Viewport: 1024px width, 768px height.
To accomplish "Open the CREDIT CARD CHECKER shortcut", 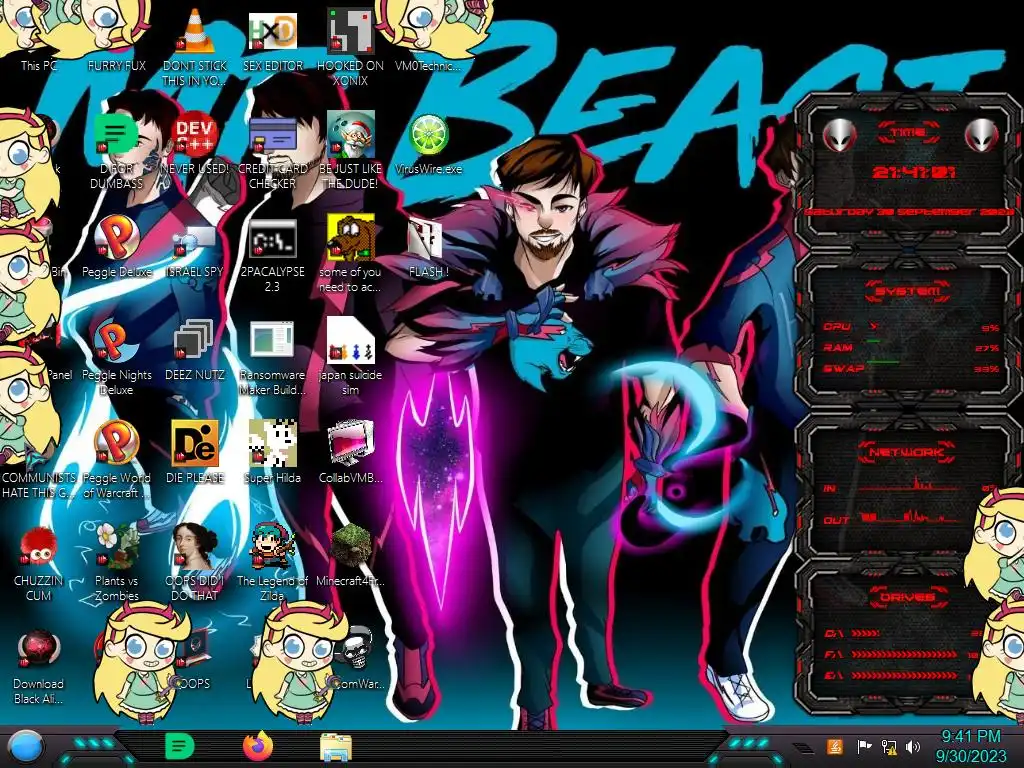I will click(x=272, y=136).
